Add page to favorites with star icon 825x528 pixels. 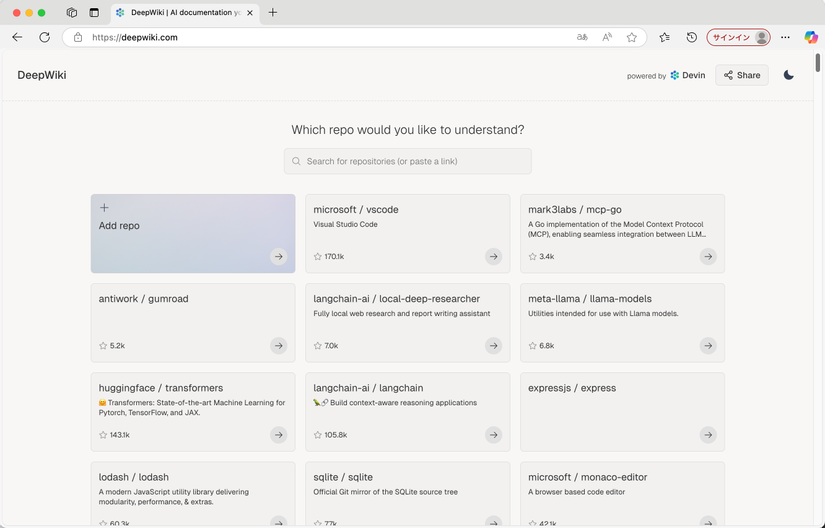(x=632, y=37)
